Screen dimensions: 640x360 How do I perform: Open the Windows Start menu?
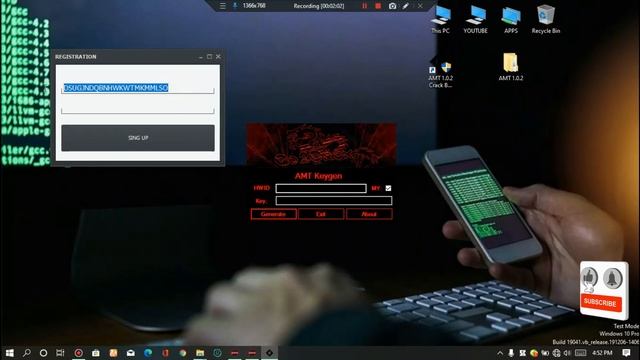pos(9,353)
